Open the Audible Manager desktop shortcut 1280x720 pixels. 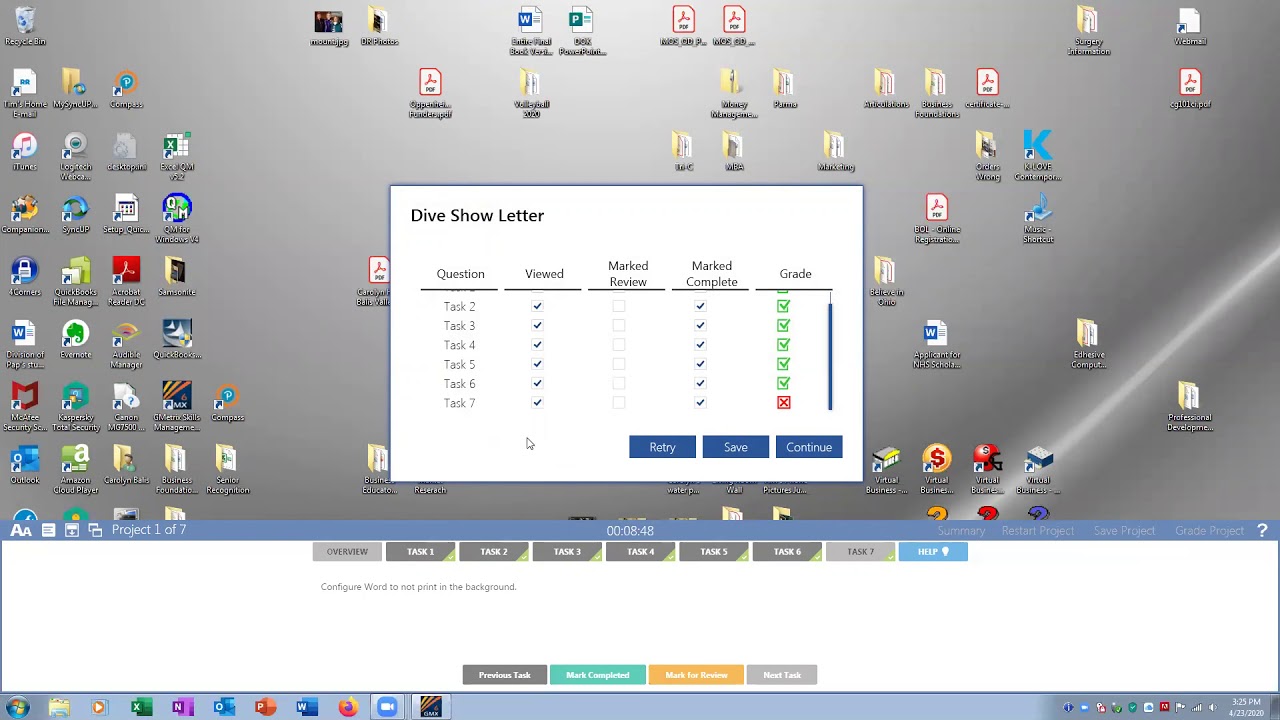point(126,345)
